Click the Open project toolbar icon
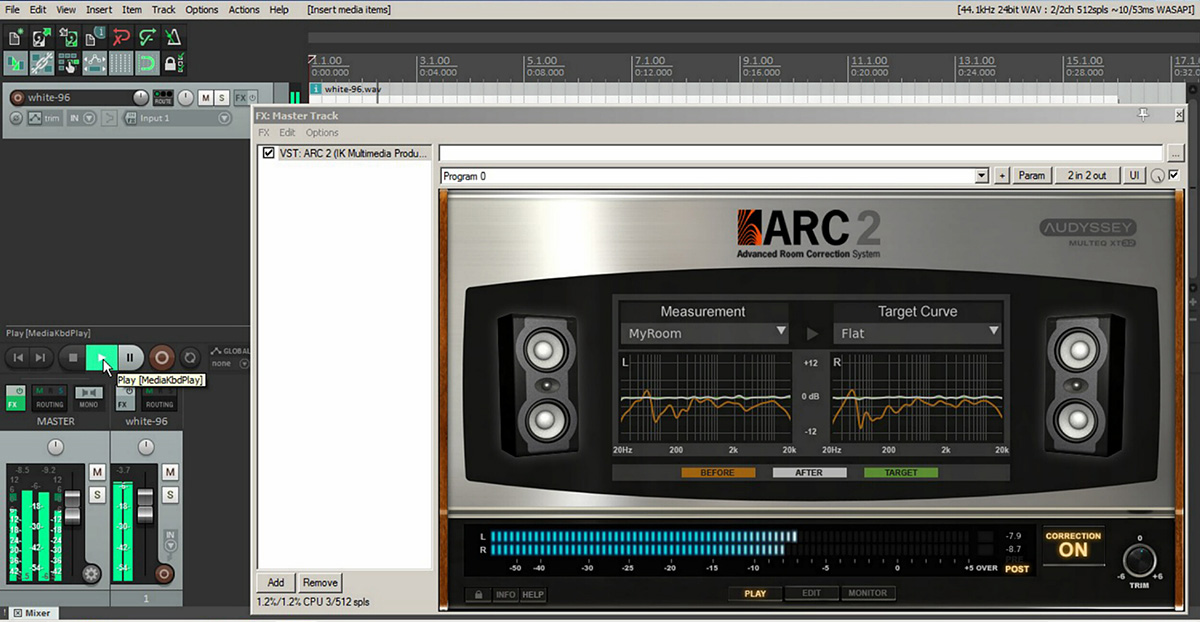The image size is (1200, 622). coord(42,39)
